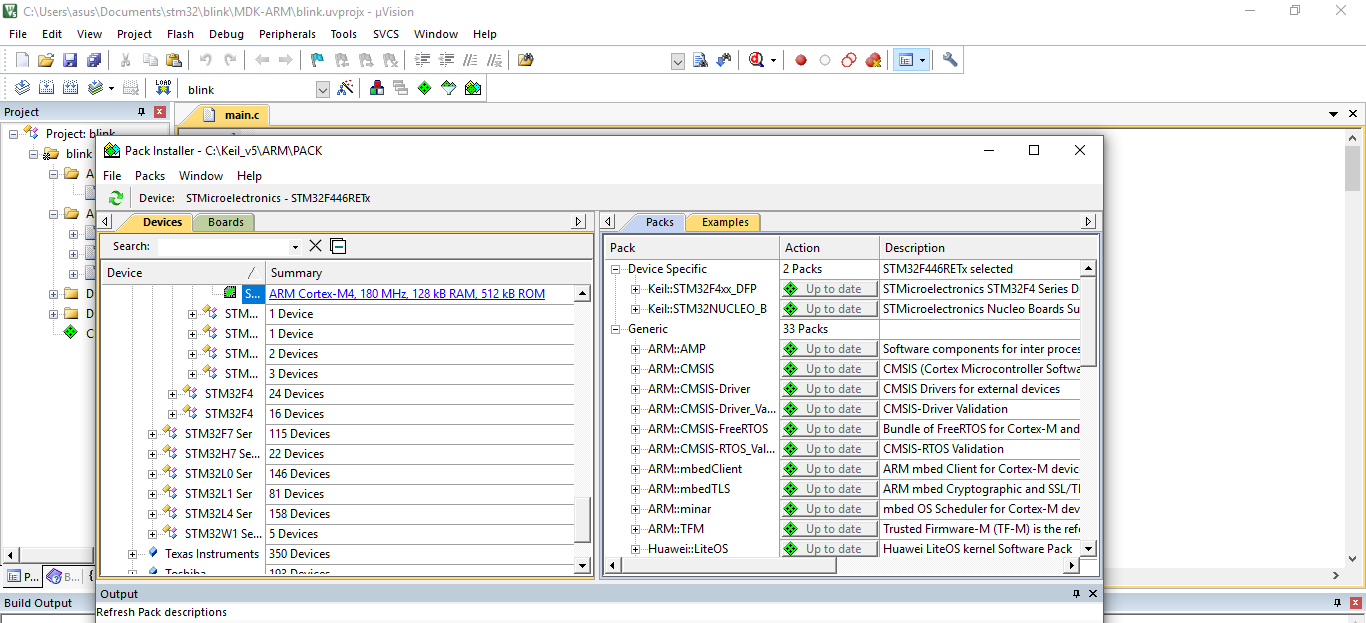Screen dimensions: 1366x623
Task: Open the Peripherals menu in µVision
Action: [x=287, y=34]
